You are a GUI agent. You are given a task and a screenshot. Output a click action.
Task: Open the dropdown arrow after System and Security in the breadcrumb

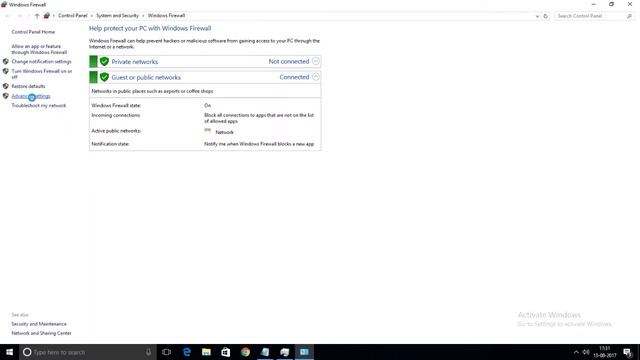click(x=143, y=16)
